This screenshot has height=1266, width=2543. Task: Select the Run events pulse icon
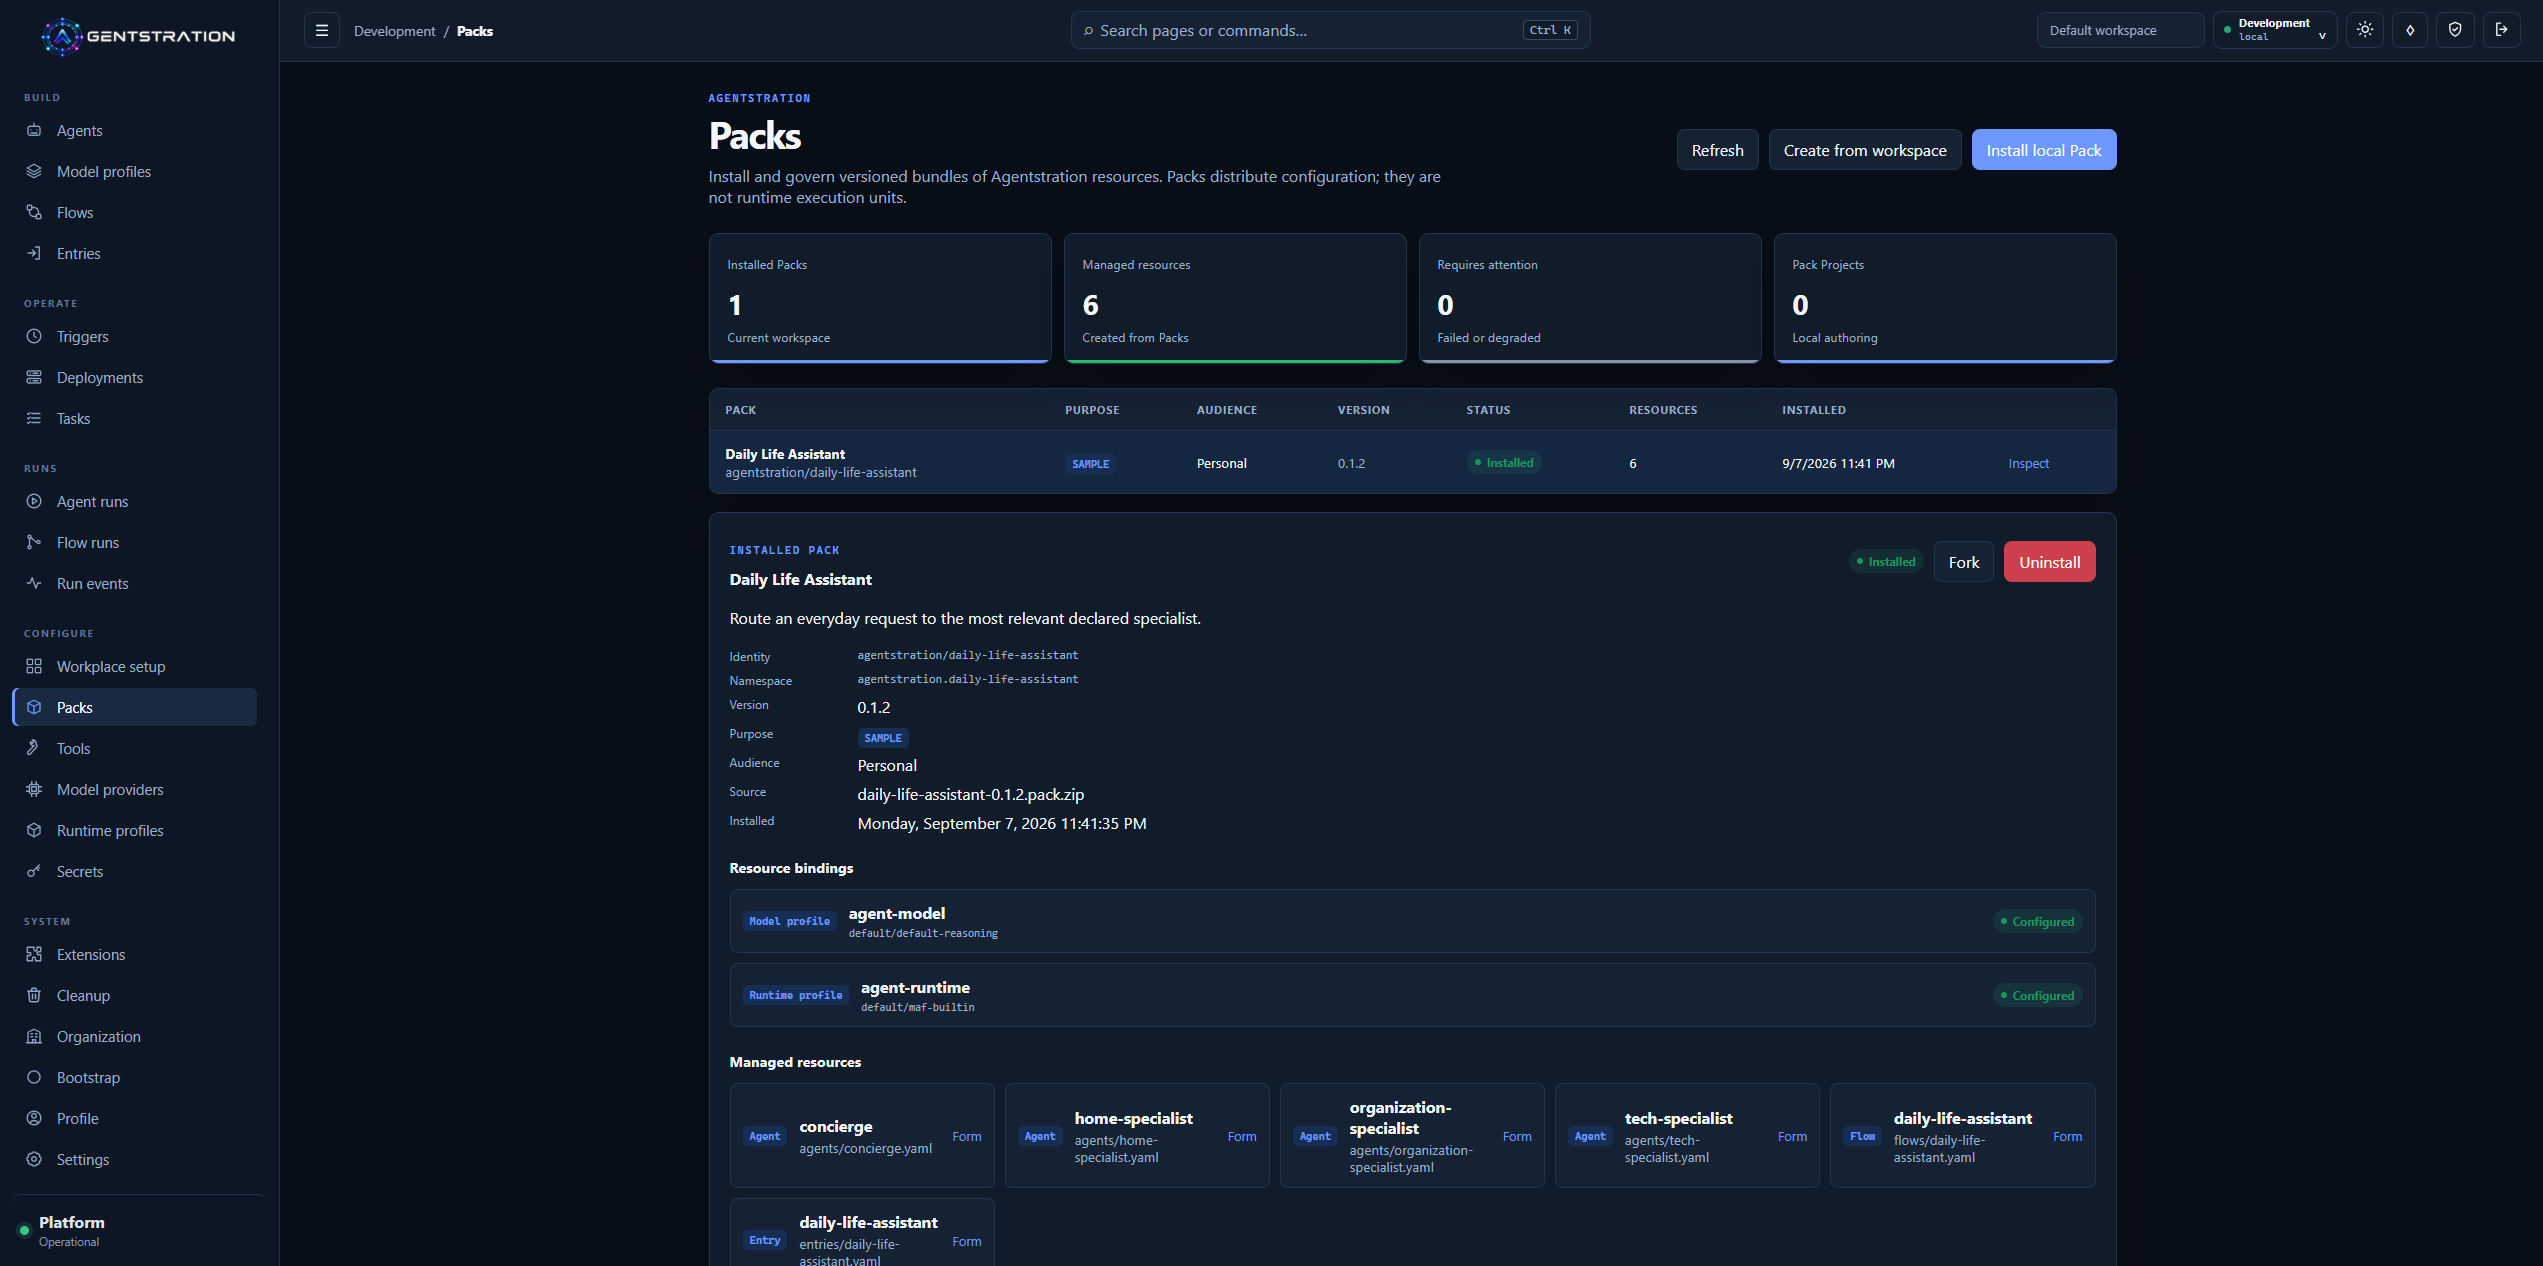[x=34, y=583]
